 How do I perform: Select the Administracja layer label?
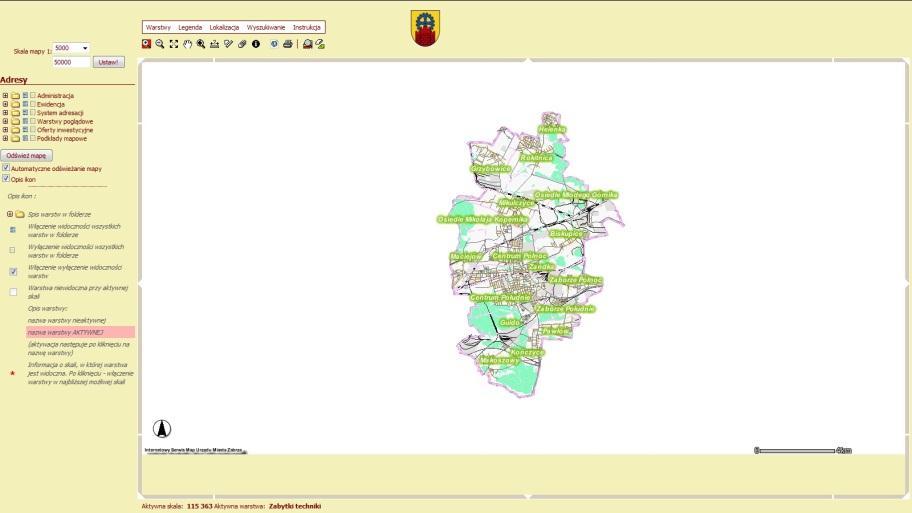[55, 95]
